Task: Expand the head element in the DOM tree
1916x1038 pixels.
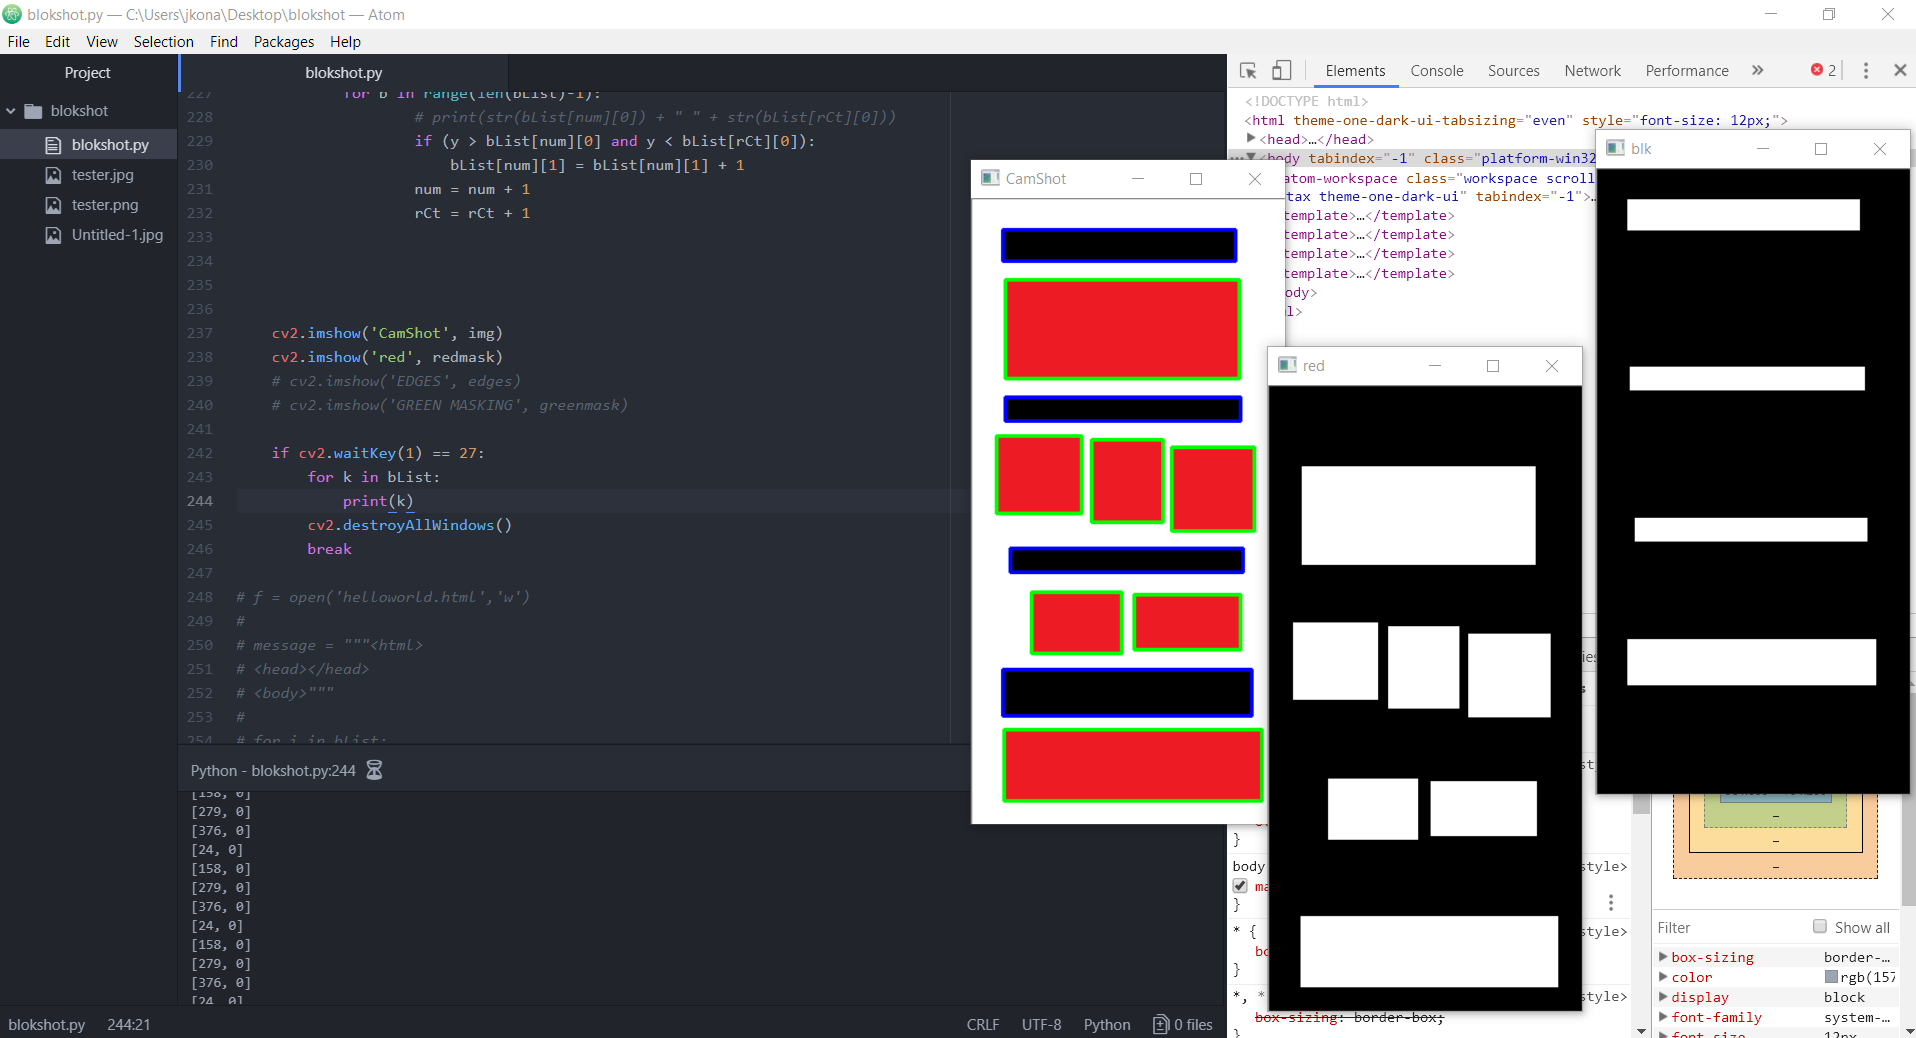Action: point(1251,139)
